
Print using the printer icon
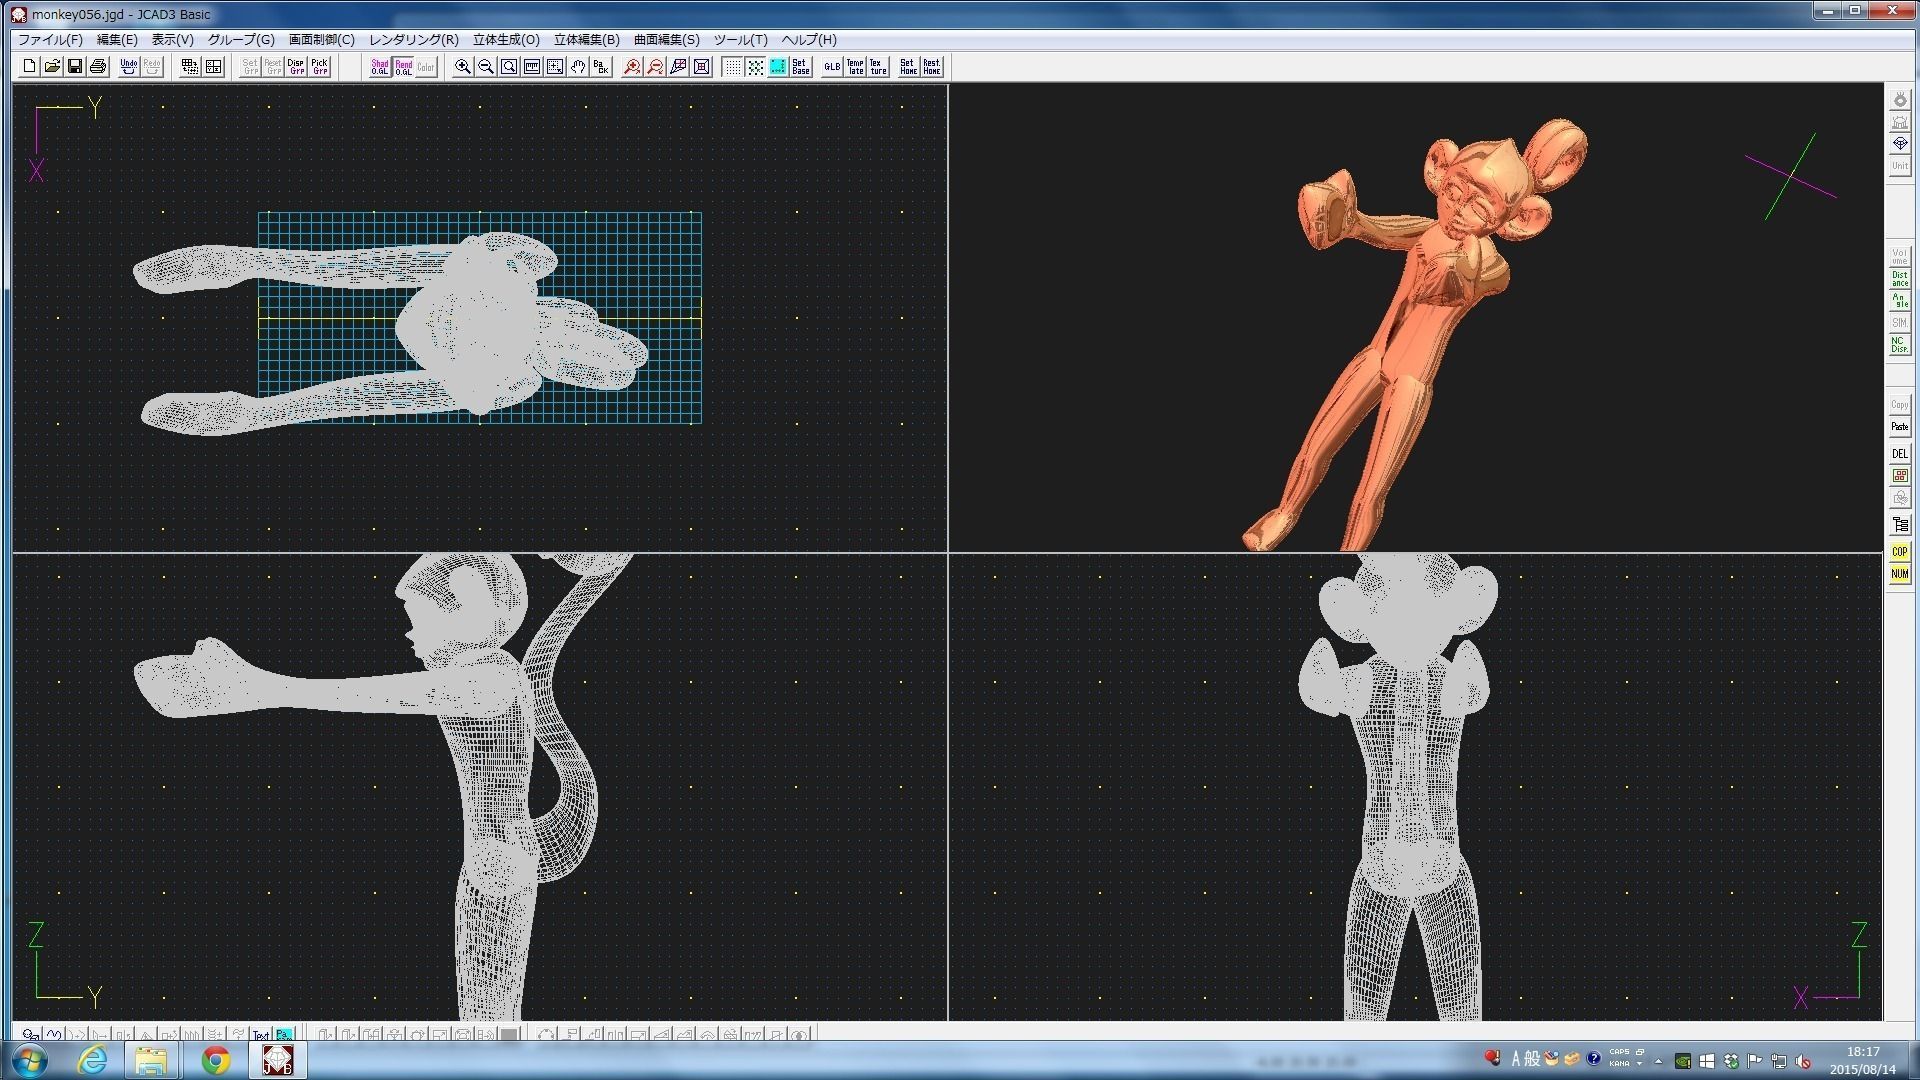pyautogui.click(x=98, y=67)
